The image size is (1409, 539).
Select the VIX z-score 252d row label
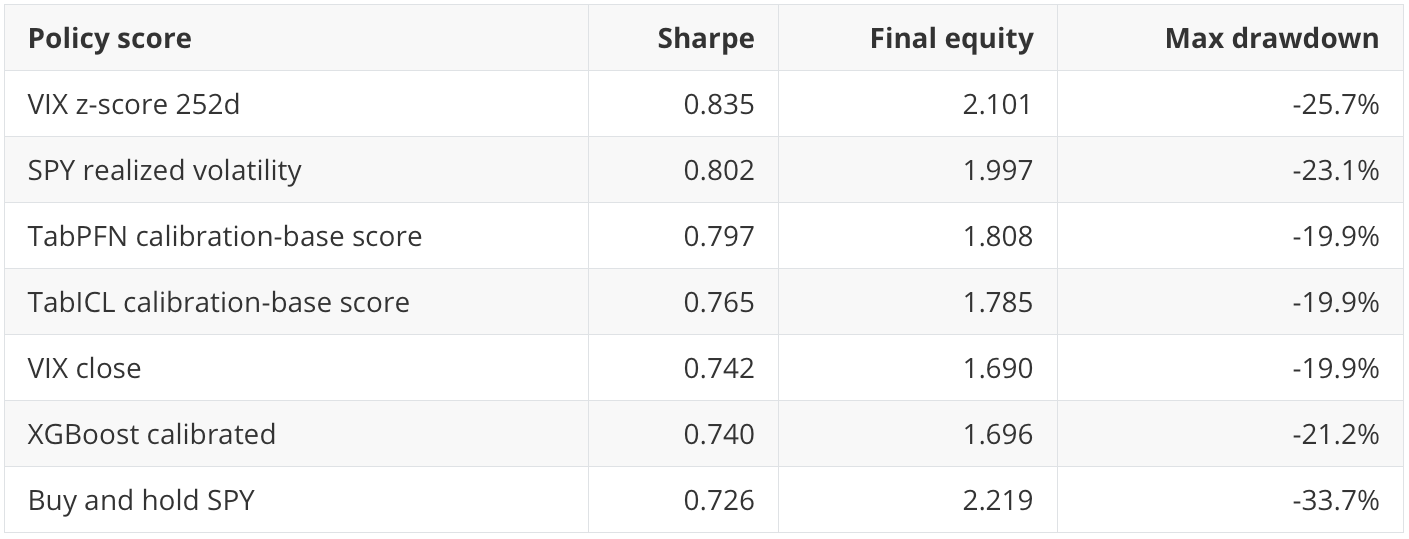[134, 104]
